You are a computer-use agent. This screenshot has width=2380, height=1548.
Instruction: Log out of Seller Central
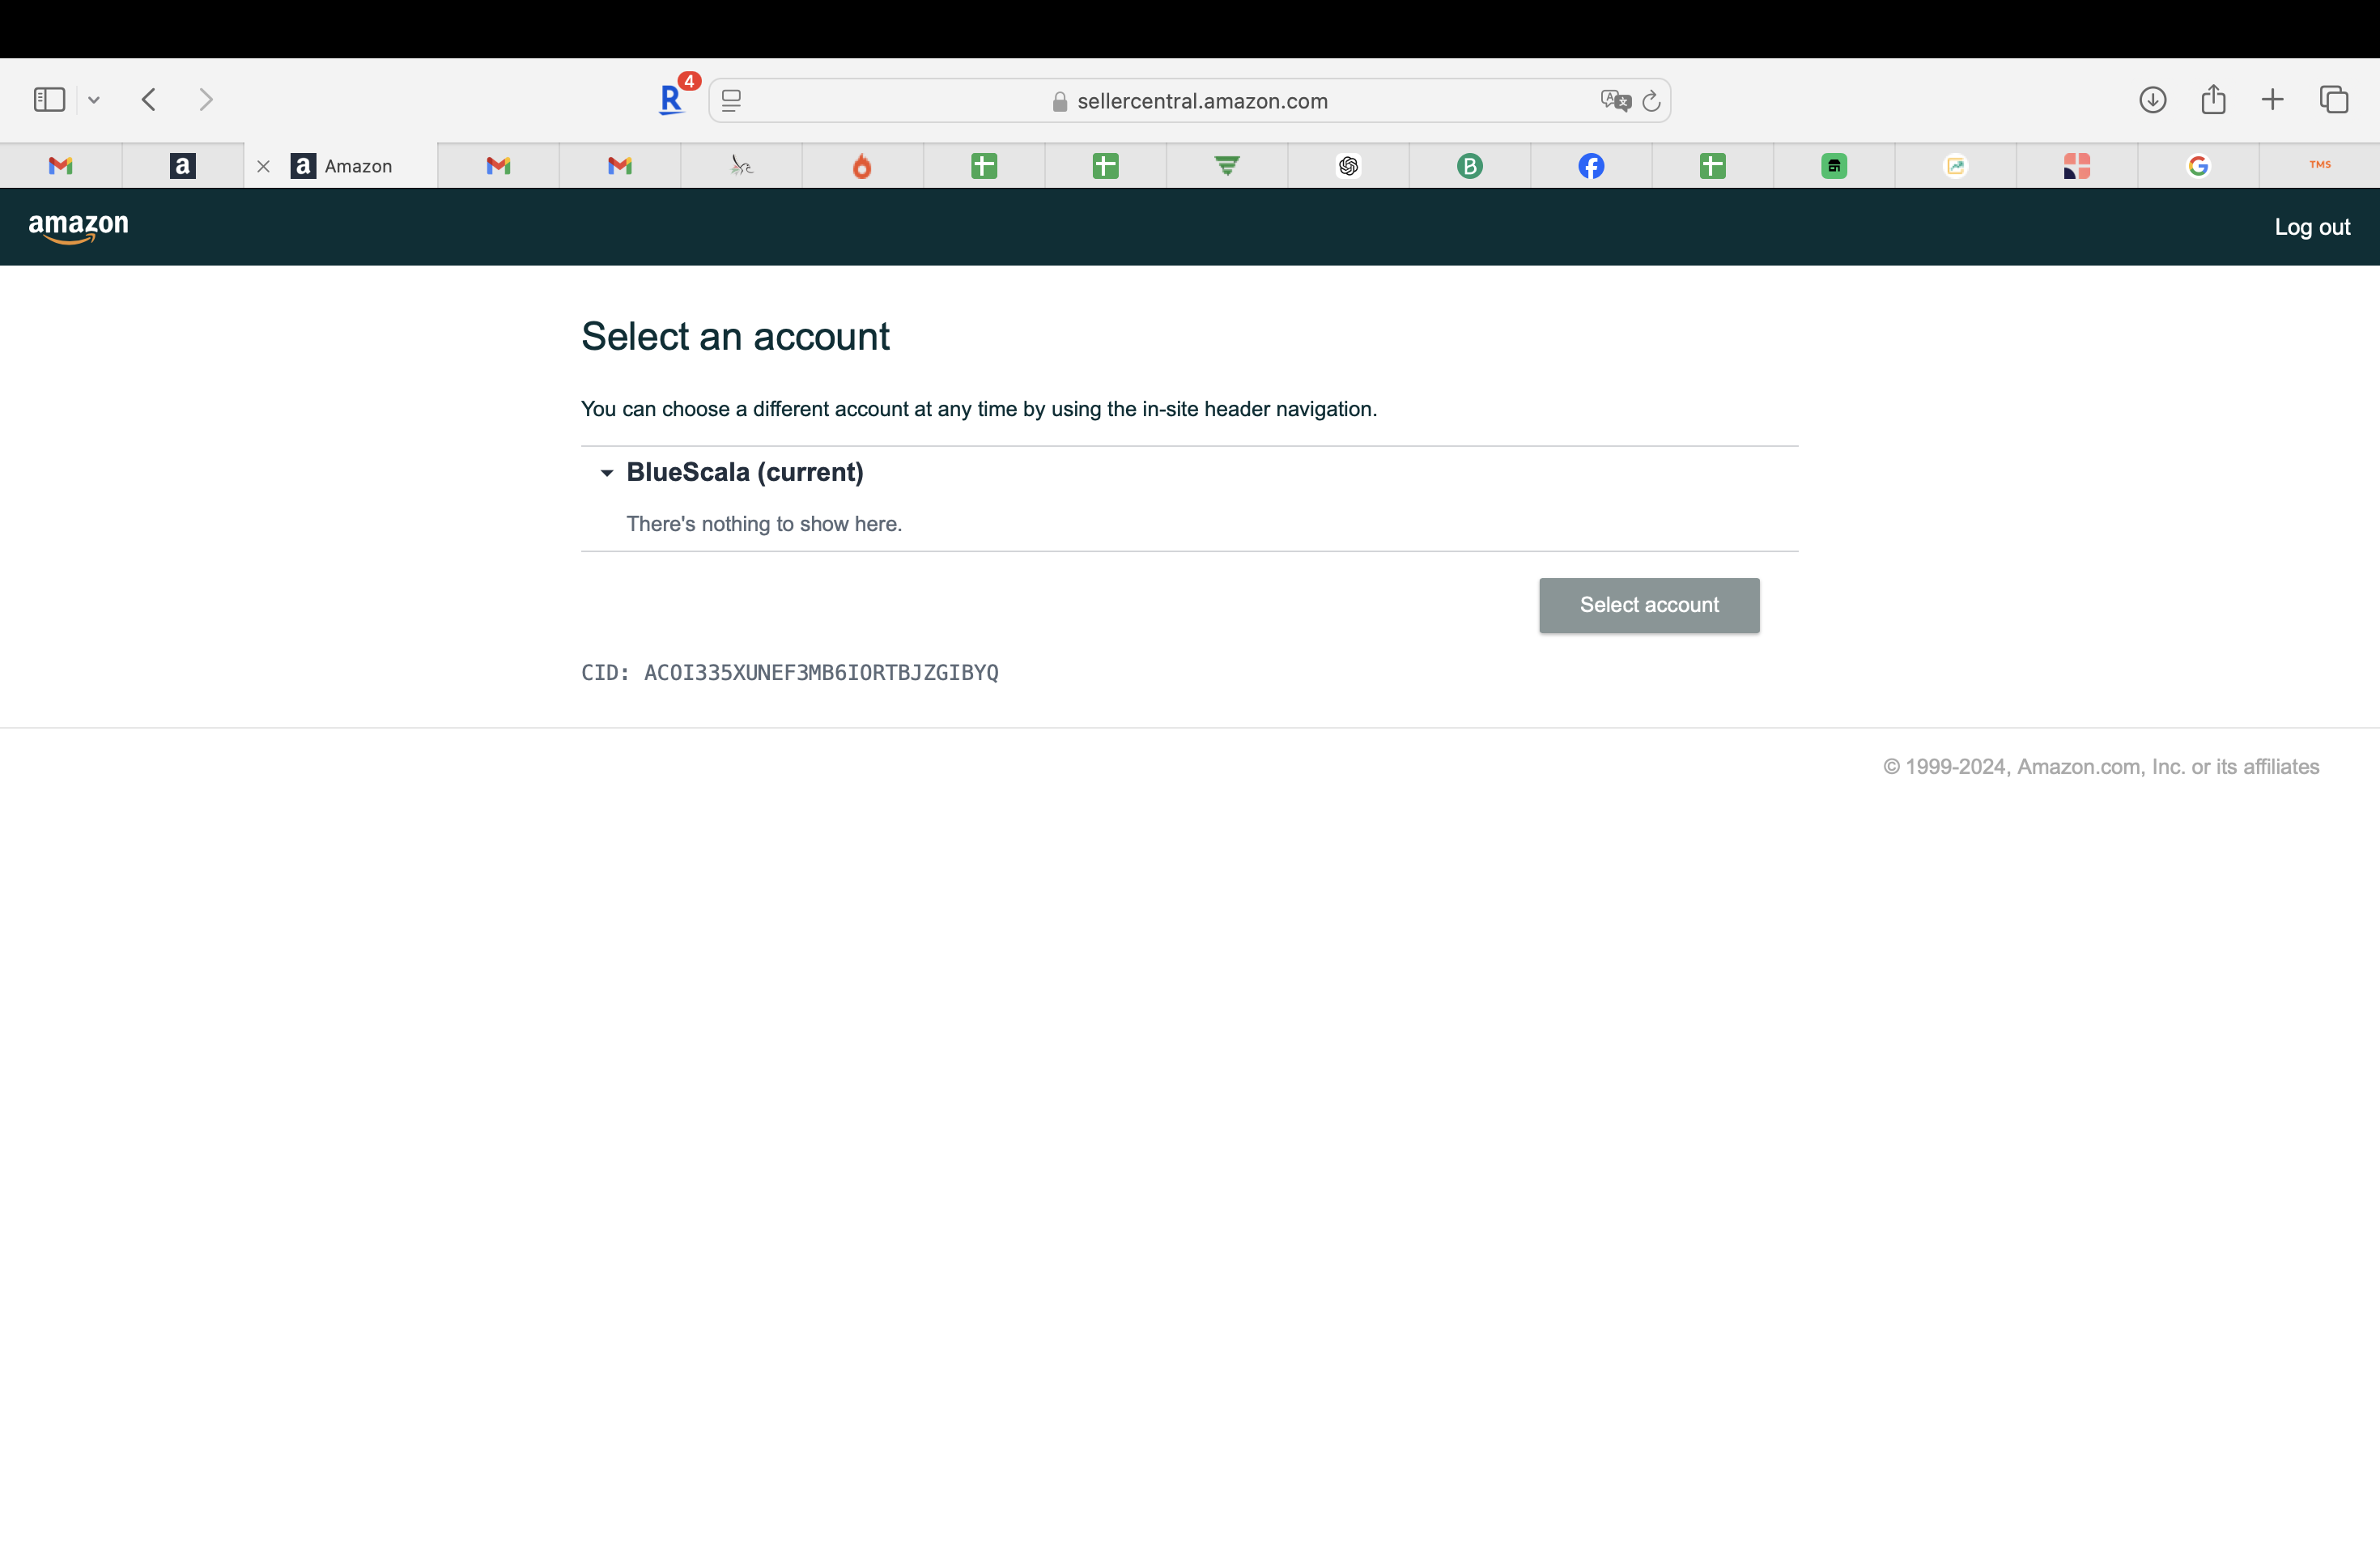2312,227
